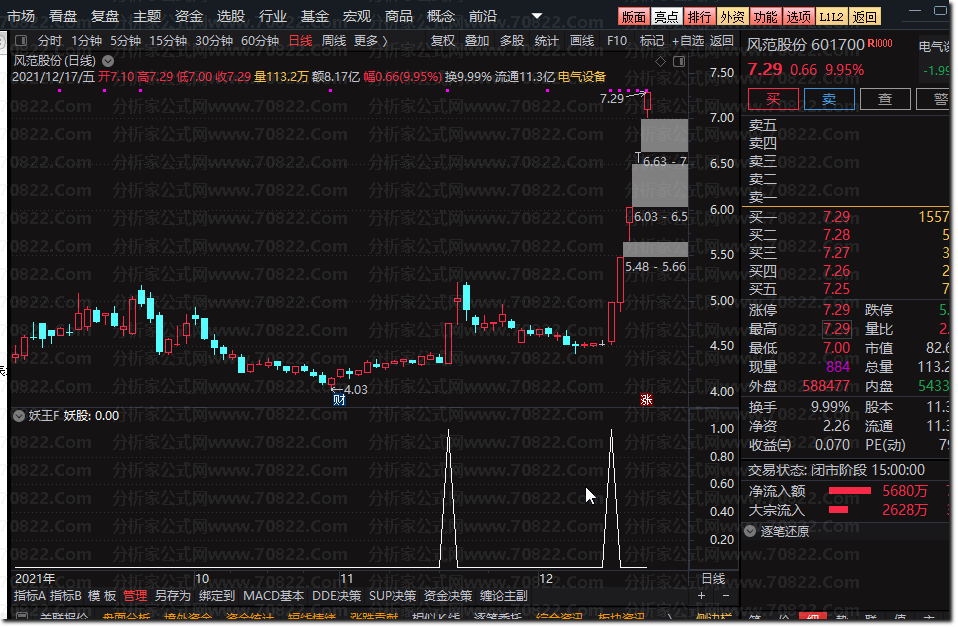This screenshot has height=627, width=958.
Task: Zoom in with the plus icon
Action: click(701, 595)
